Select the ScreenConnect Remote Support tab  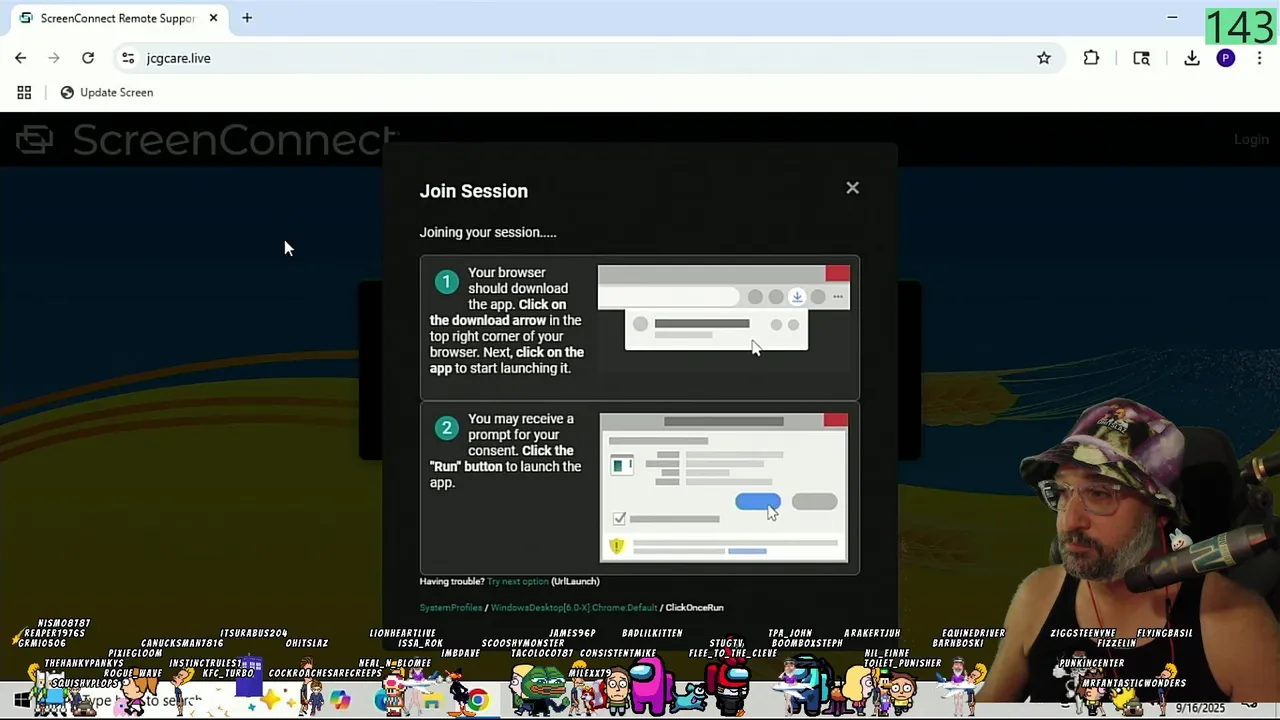pos(117,18)
